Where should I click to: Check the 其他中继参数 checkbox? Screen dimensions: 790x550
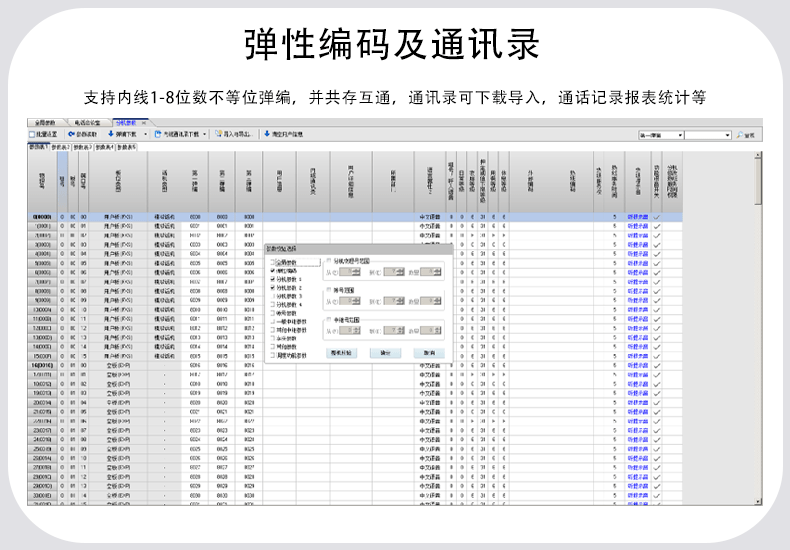point(273,330)
